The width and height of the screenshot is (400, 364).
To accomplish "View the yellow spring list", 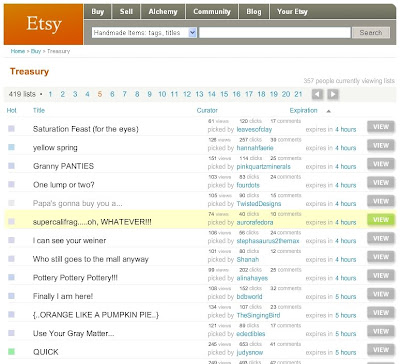I will click(x=381, y=146).
